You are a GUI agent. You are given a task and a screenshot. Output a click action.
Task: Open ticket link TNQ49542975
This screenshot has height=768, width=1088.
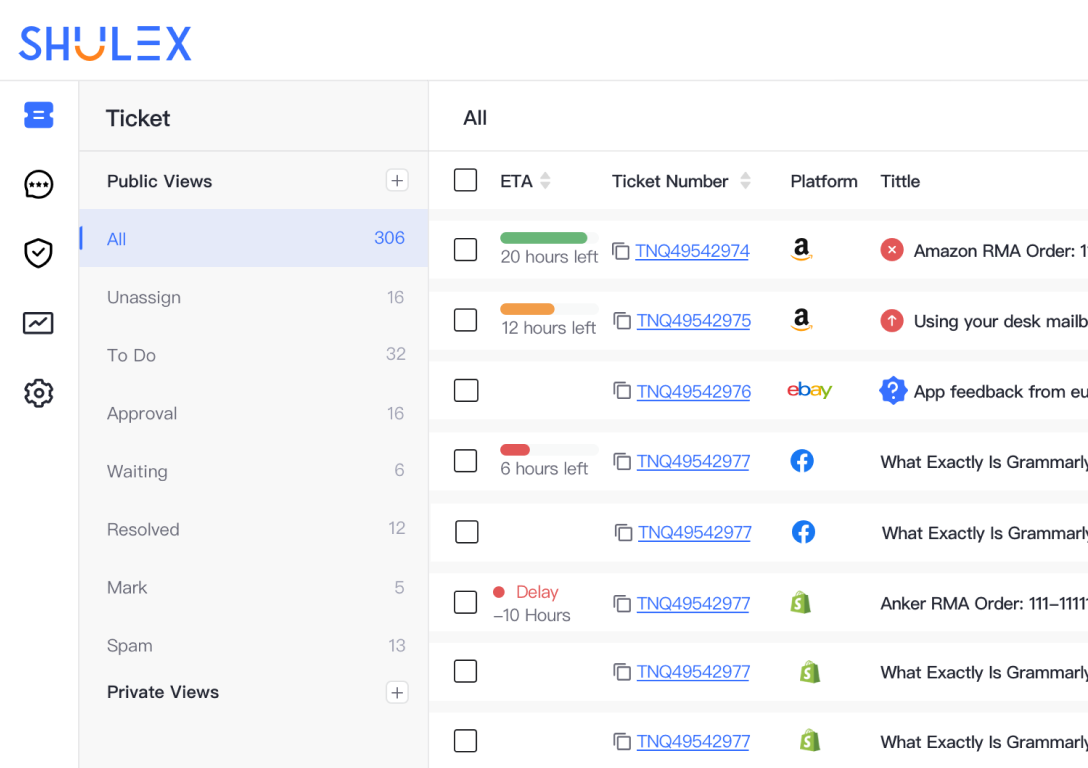[693, 321]
